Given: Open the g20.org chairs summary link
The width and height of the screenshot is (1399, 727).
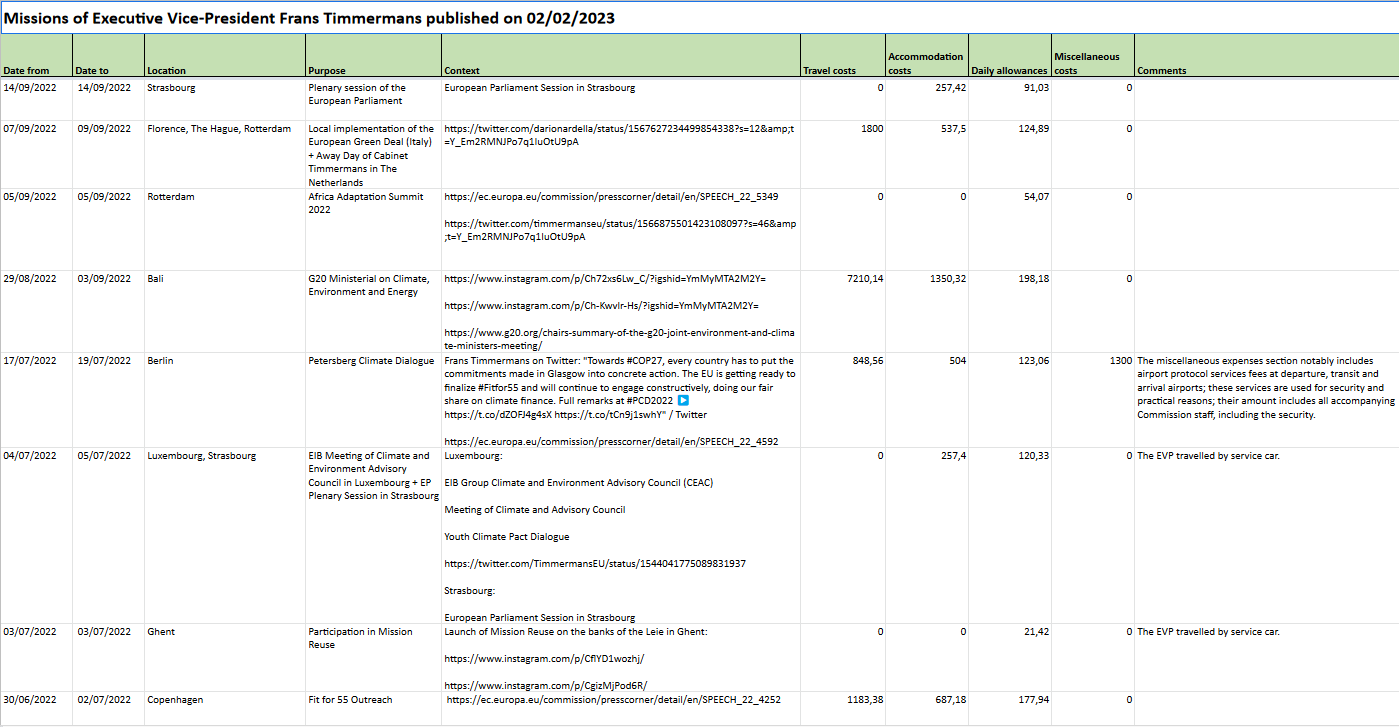Looking at the screenshot, I should tap(619, 332).
